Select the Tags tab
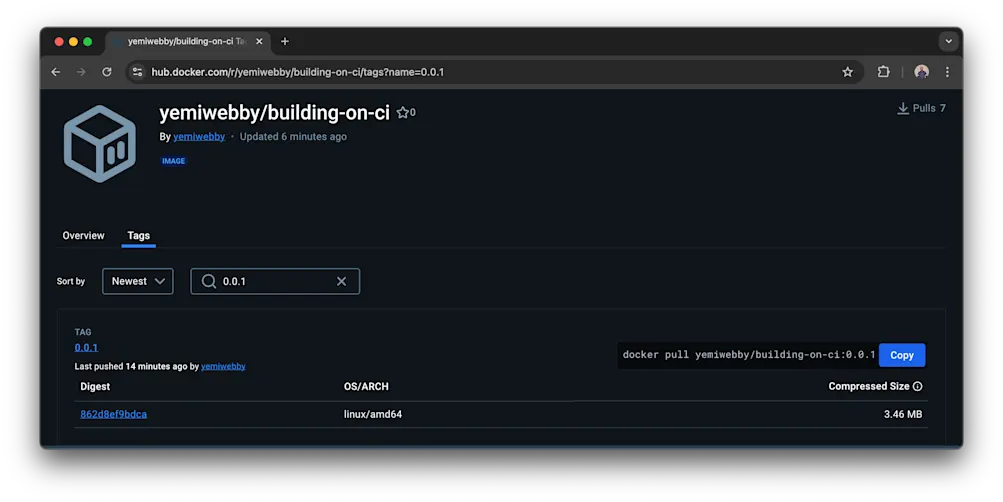Screen dimensions: 1003x502 click(138, 236)
